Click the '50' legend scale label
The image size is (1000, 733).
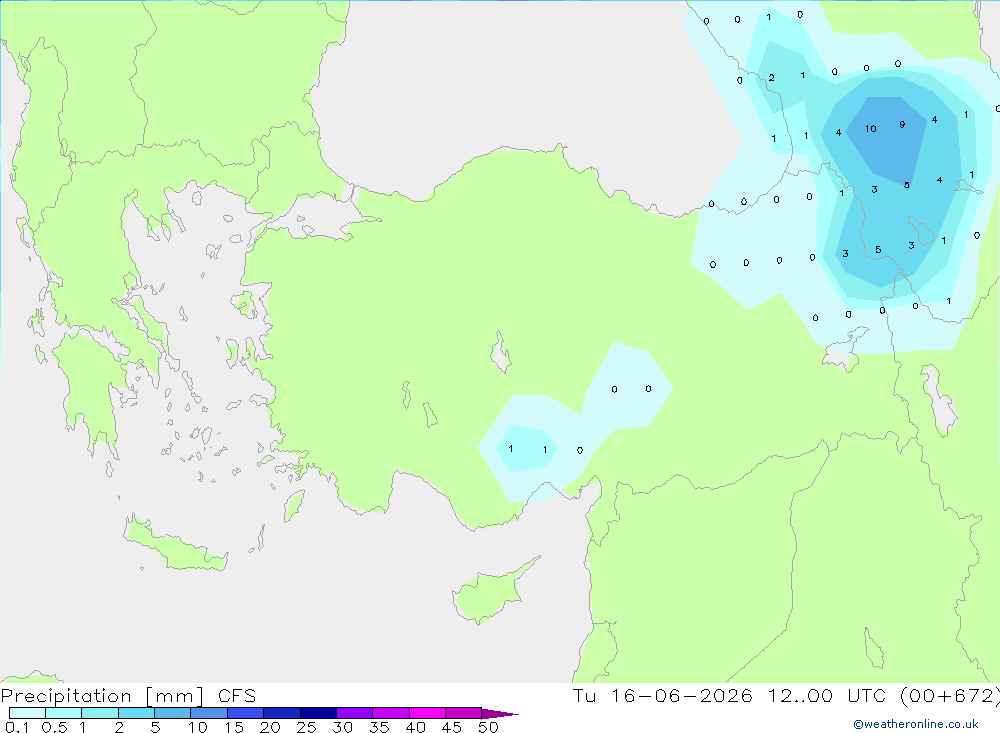pyautogui.click(x=488, y=727)
